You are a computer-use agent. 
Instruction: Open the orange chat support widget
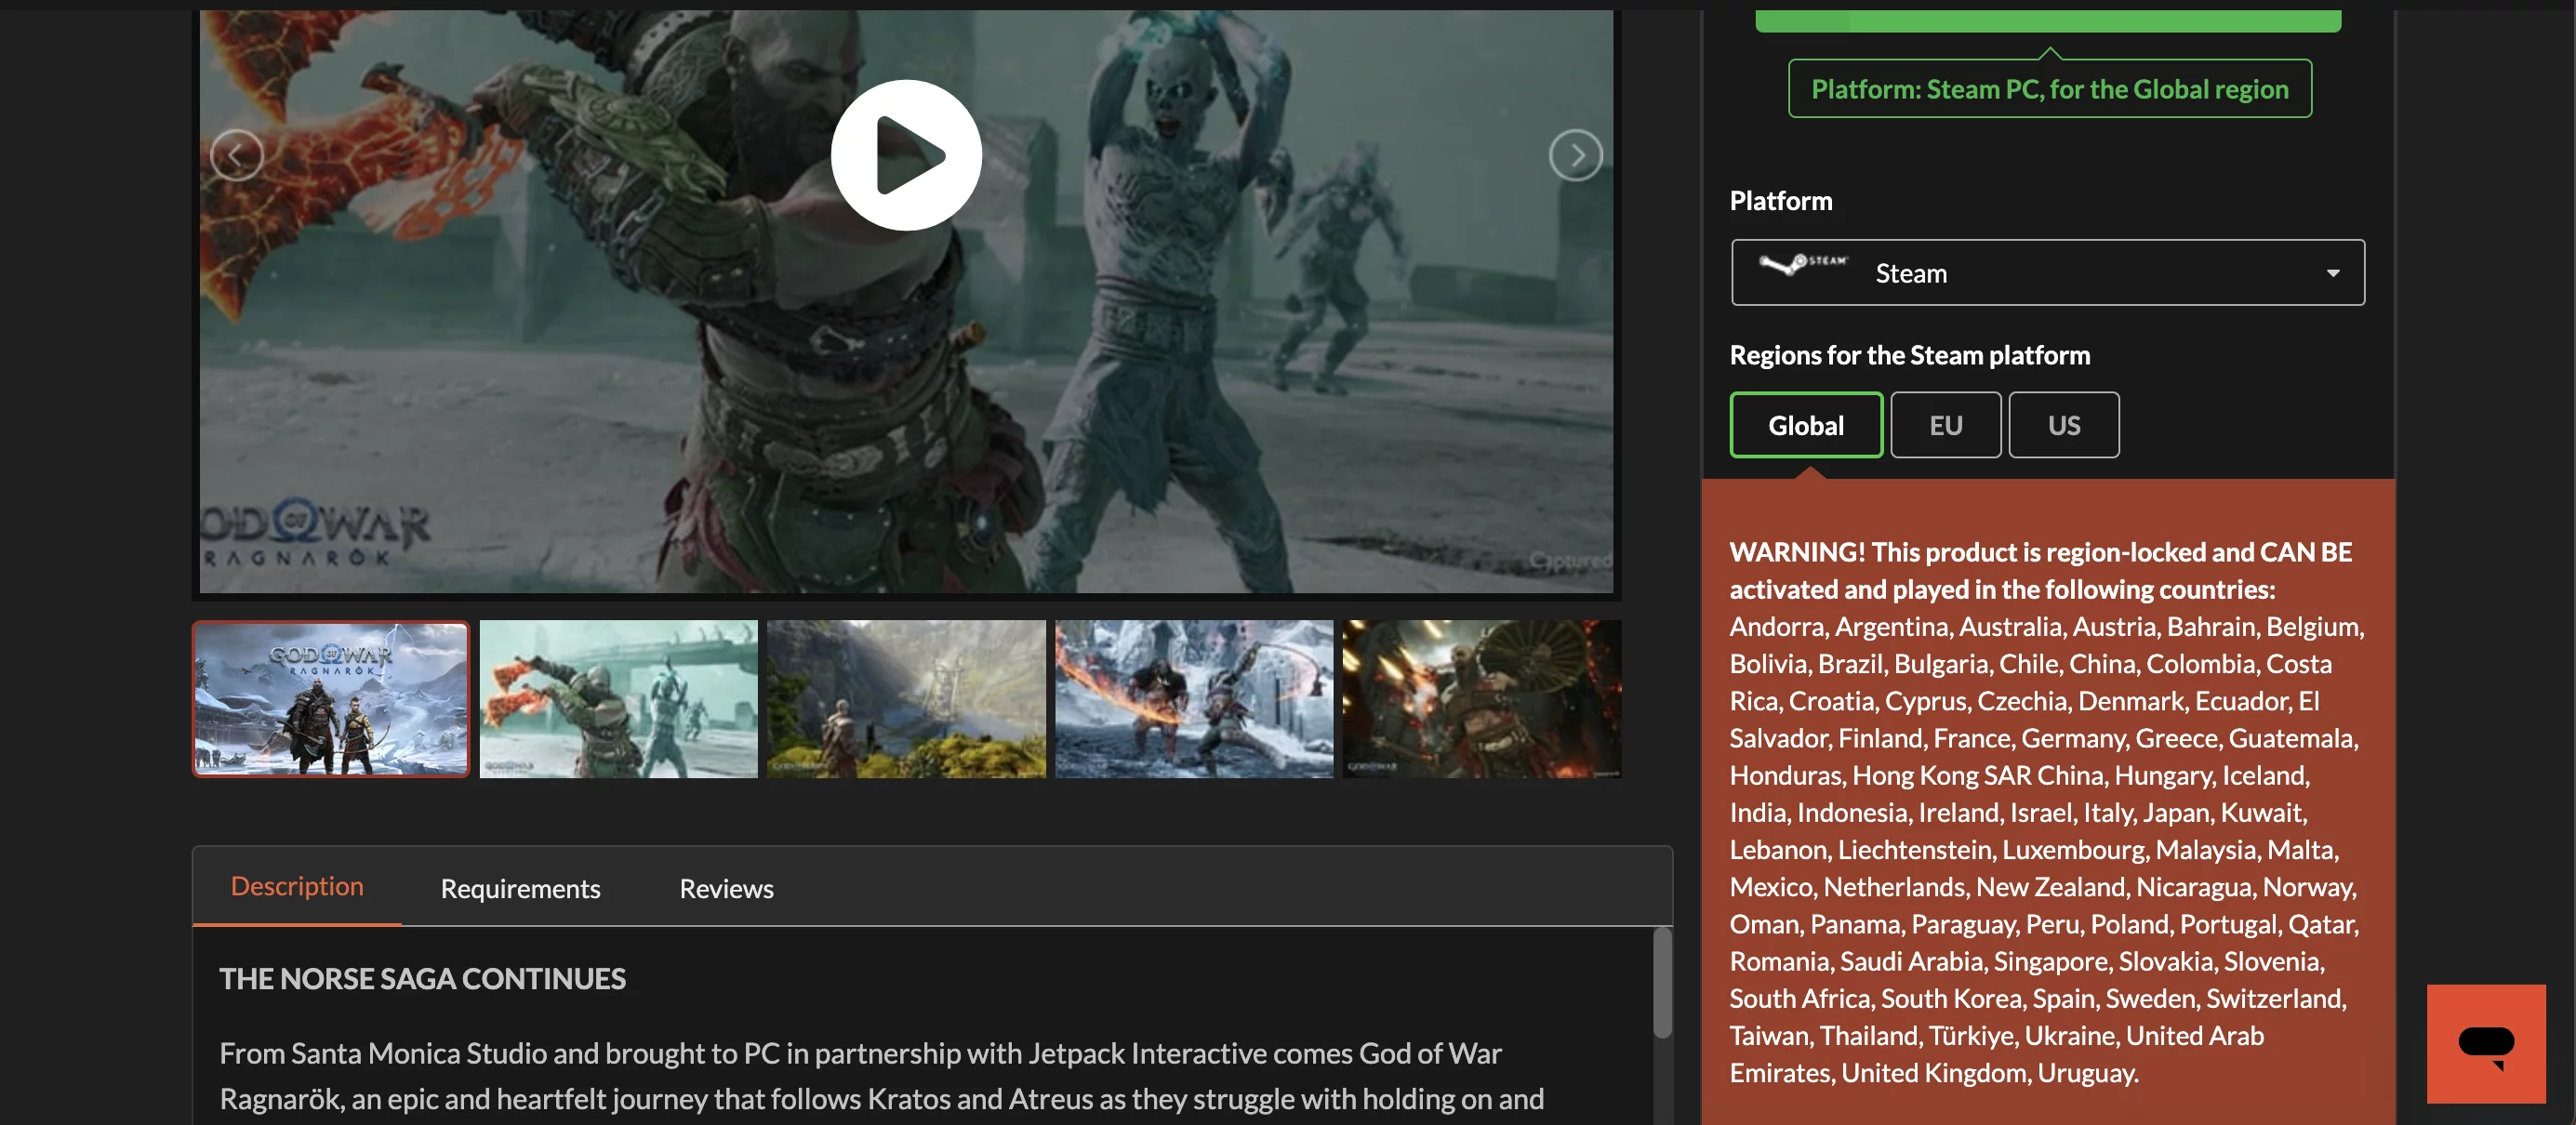[2485, 1043]
